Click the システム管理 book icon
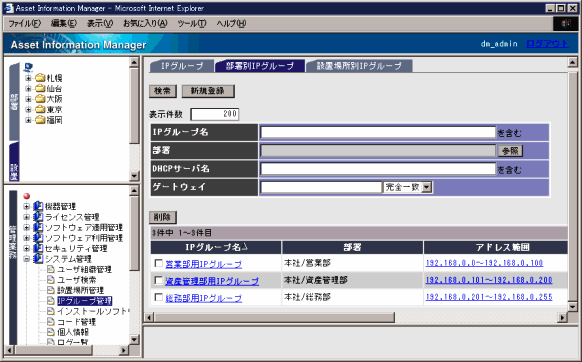Viewport: 582px width, 362px height. coord(38,258)
